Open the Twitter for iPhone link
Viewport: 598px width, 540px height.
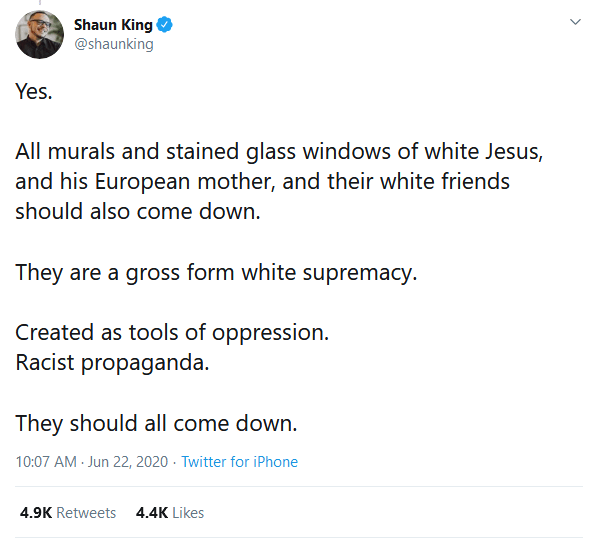[x=239, y=462]
